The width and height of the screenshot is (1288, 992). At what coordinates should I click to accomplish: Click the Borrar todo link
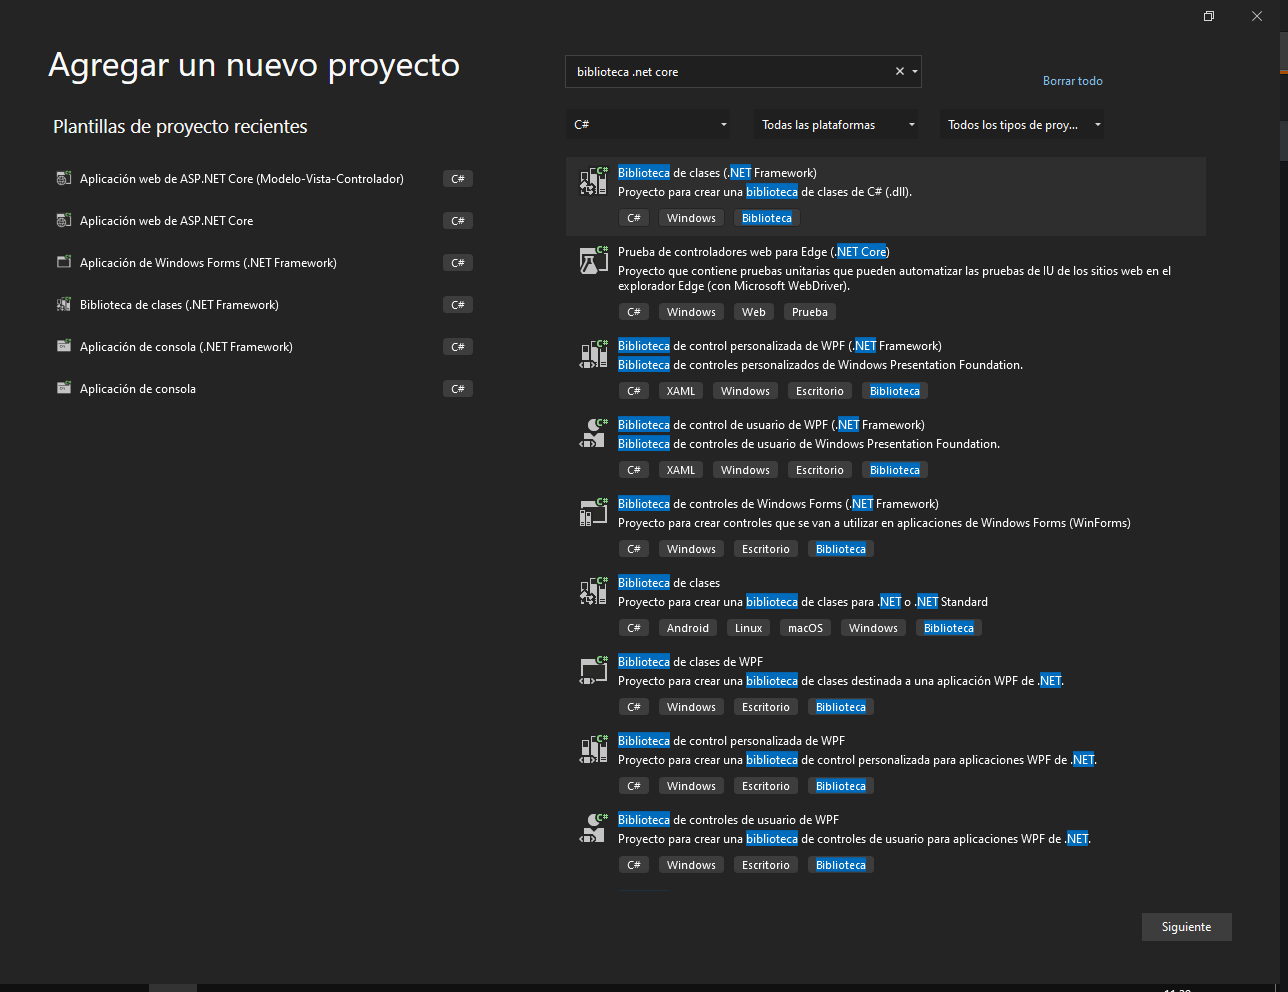(x=1072, y=81)
